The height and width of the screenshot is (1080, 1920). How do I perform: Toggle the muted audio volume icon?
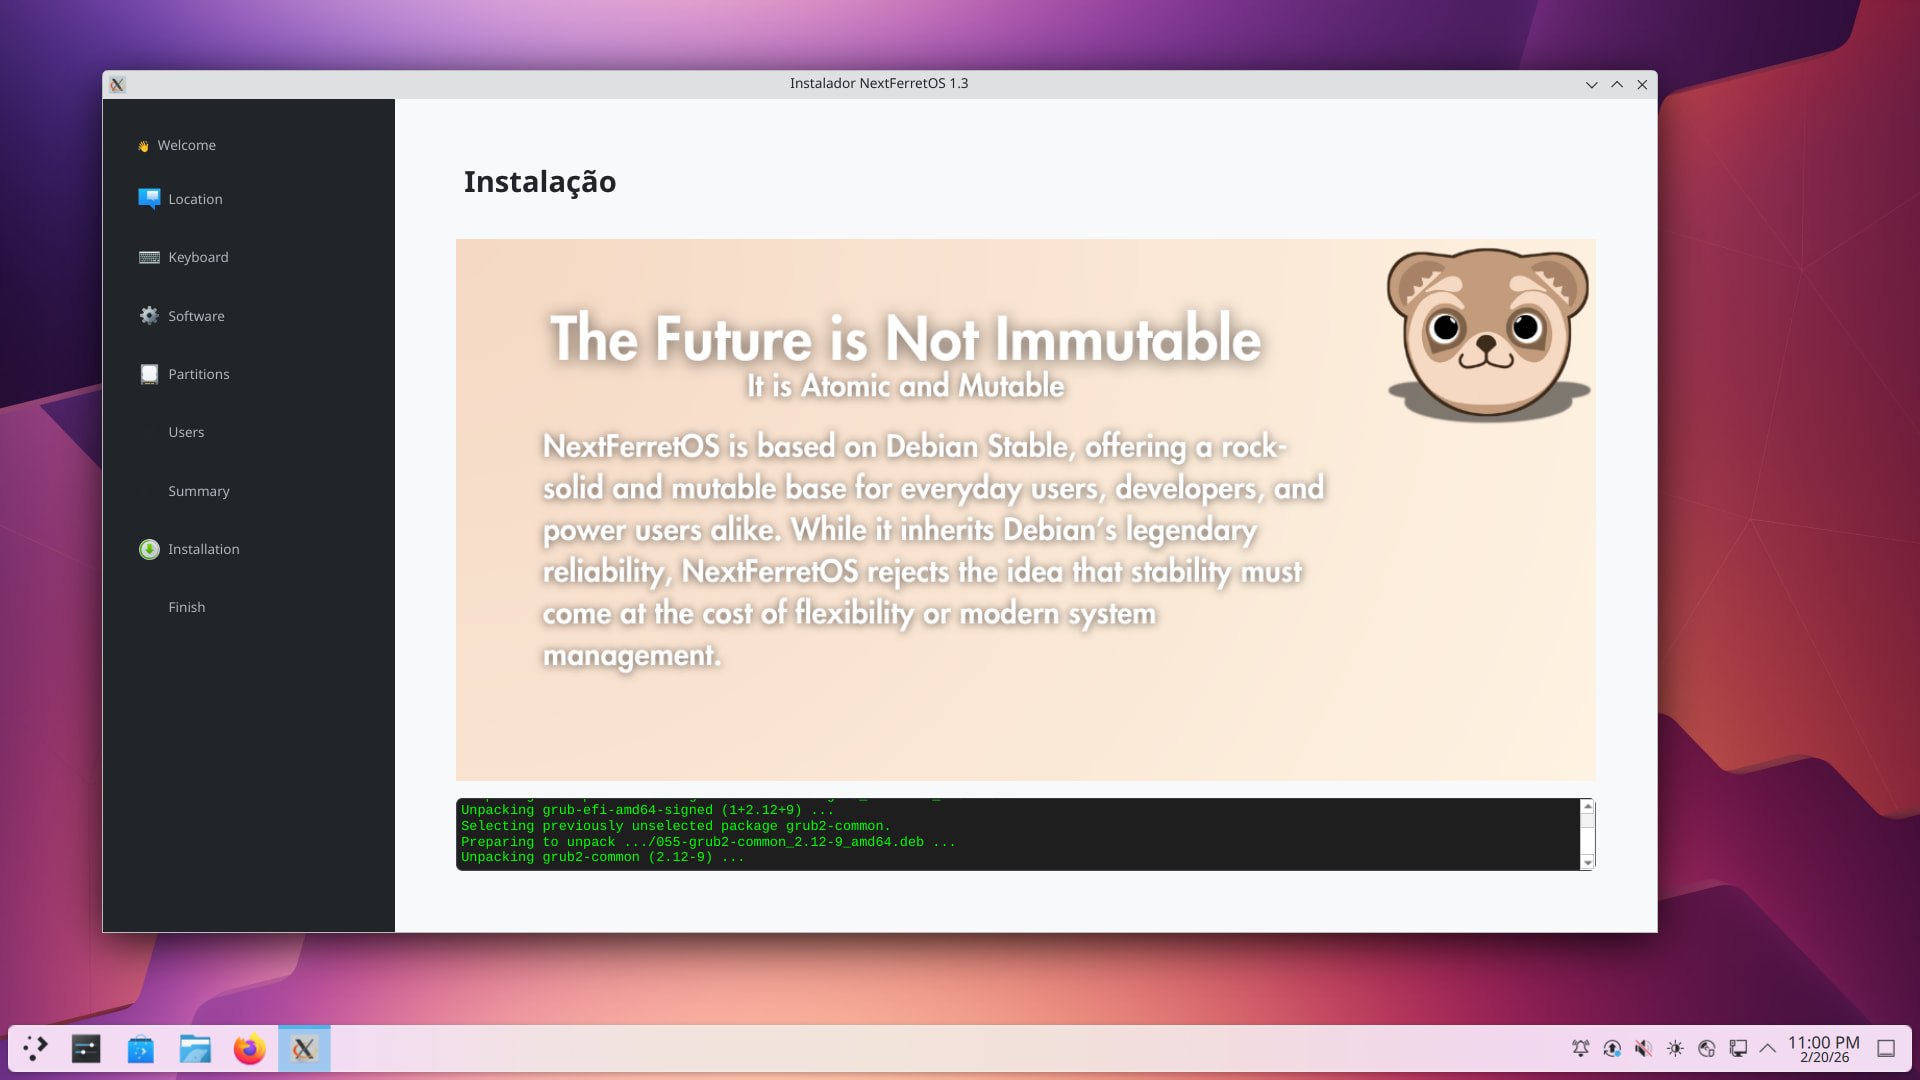(x=1643, y=1048)
